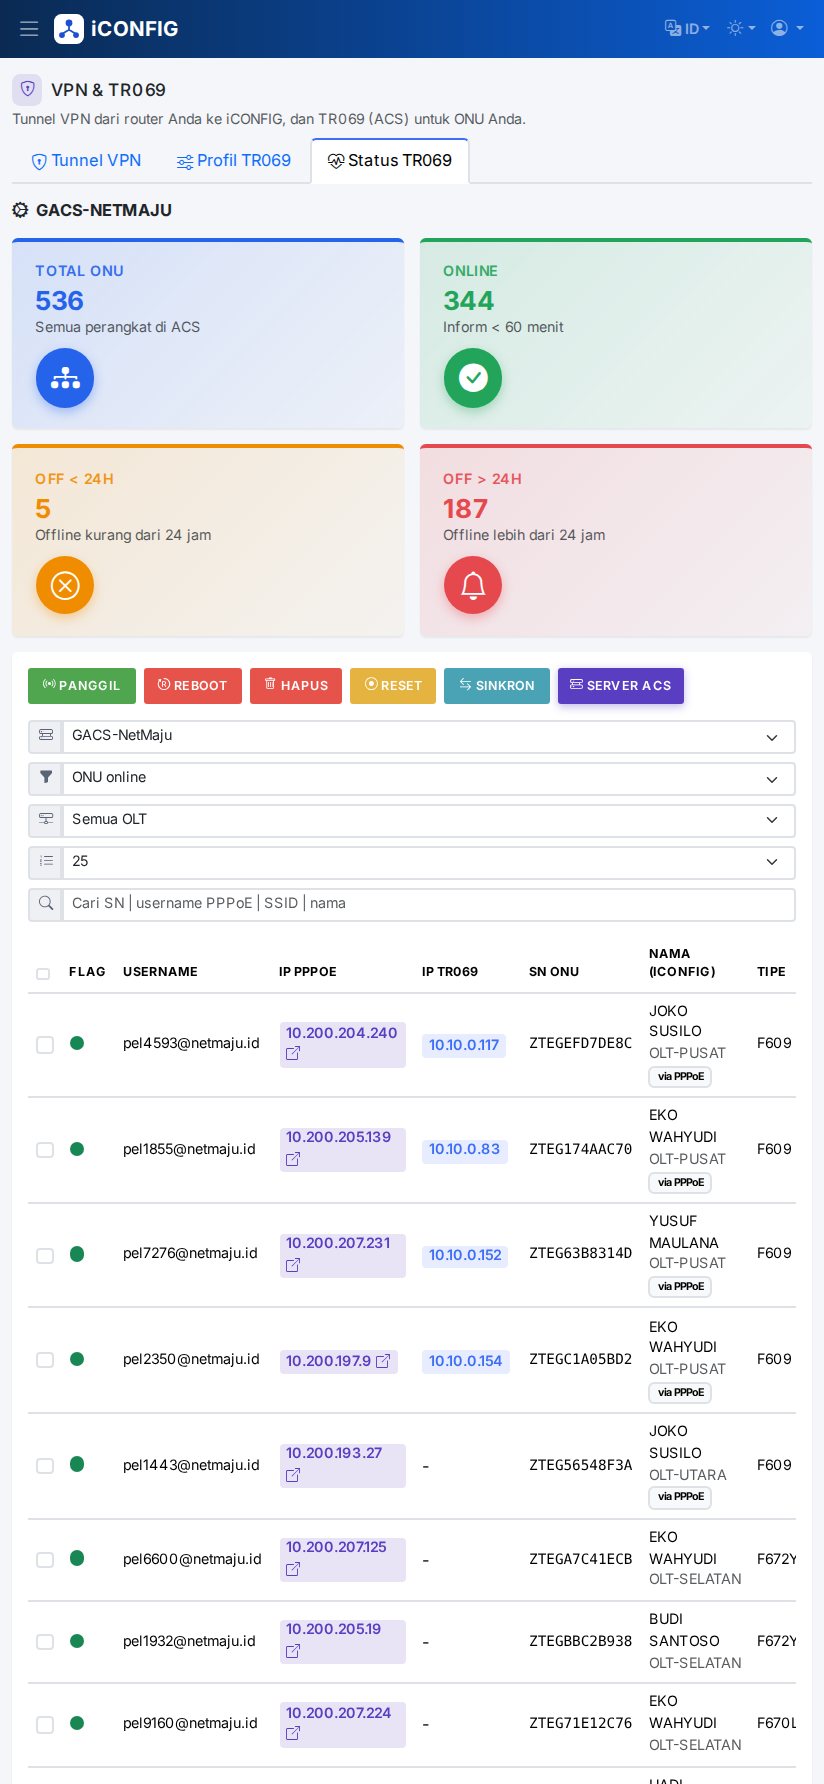
Task: Open the 25 rows-per-page dropdown
Action: (x=429, y=862)
